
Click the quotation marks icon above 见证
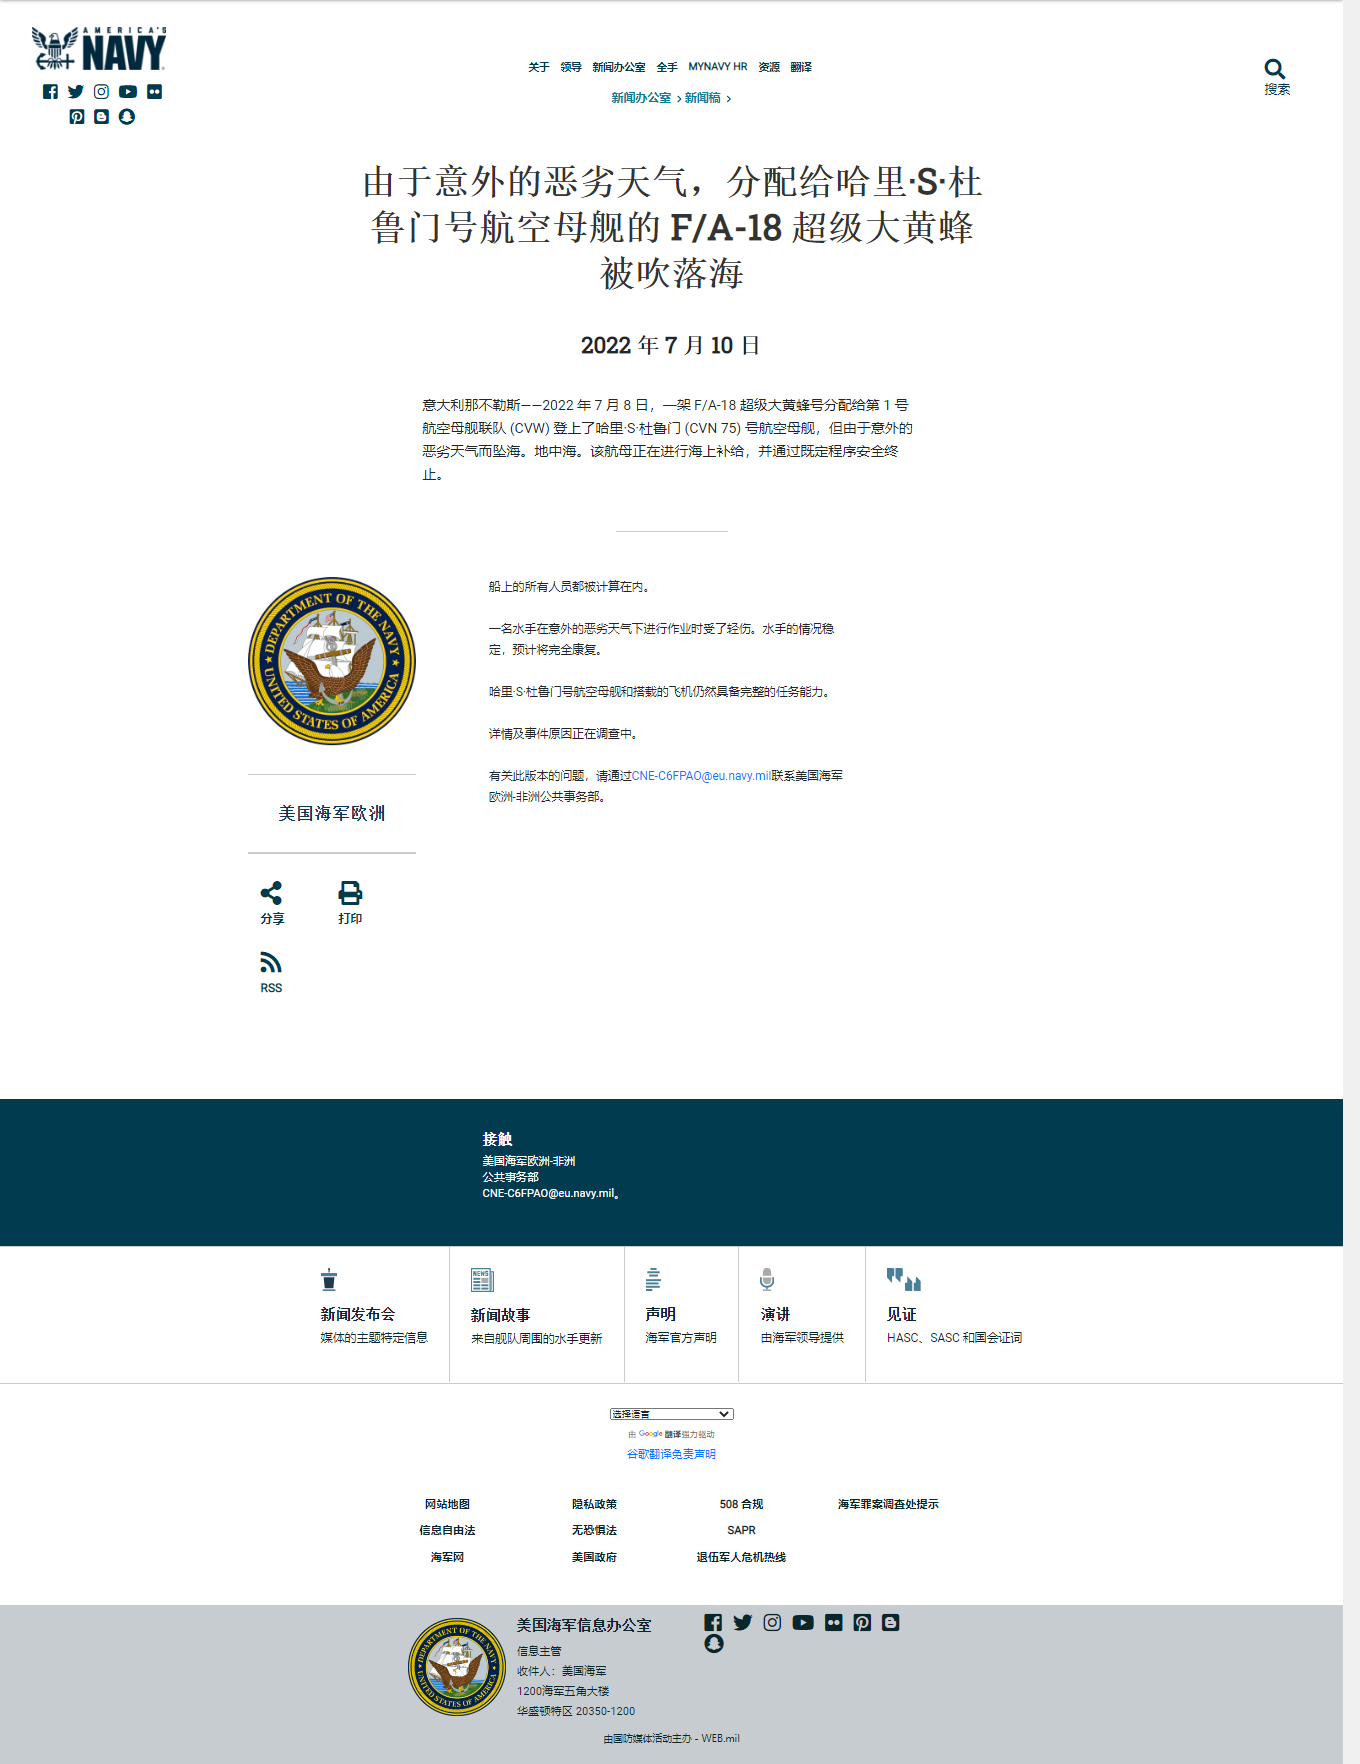point(904,1279)
